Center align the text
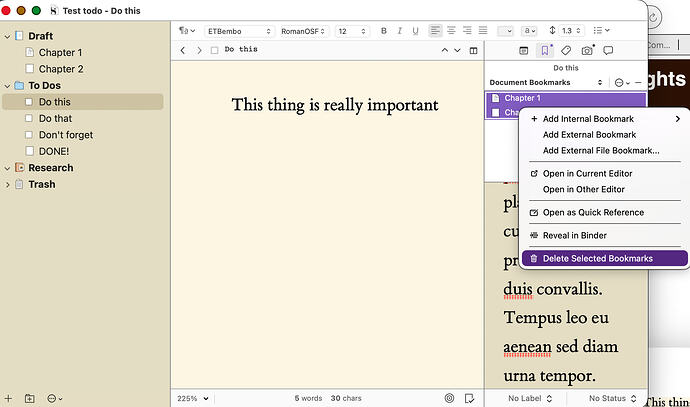The width and height of the screenshot is (690, 407). pyautogui.click(x=451, y=30)
